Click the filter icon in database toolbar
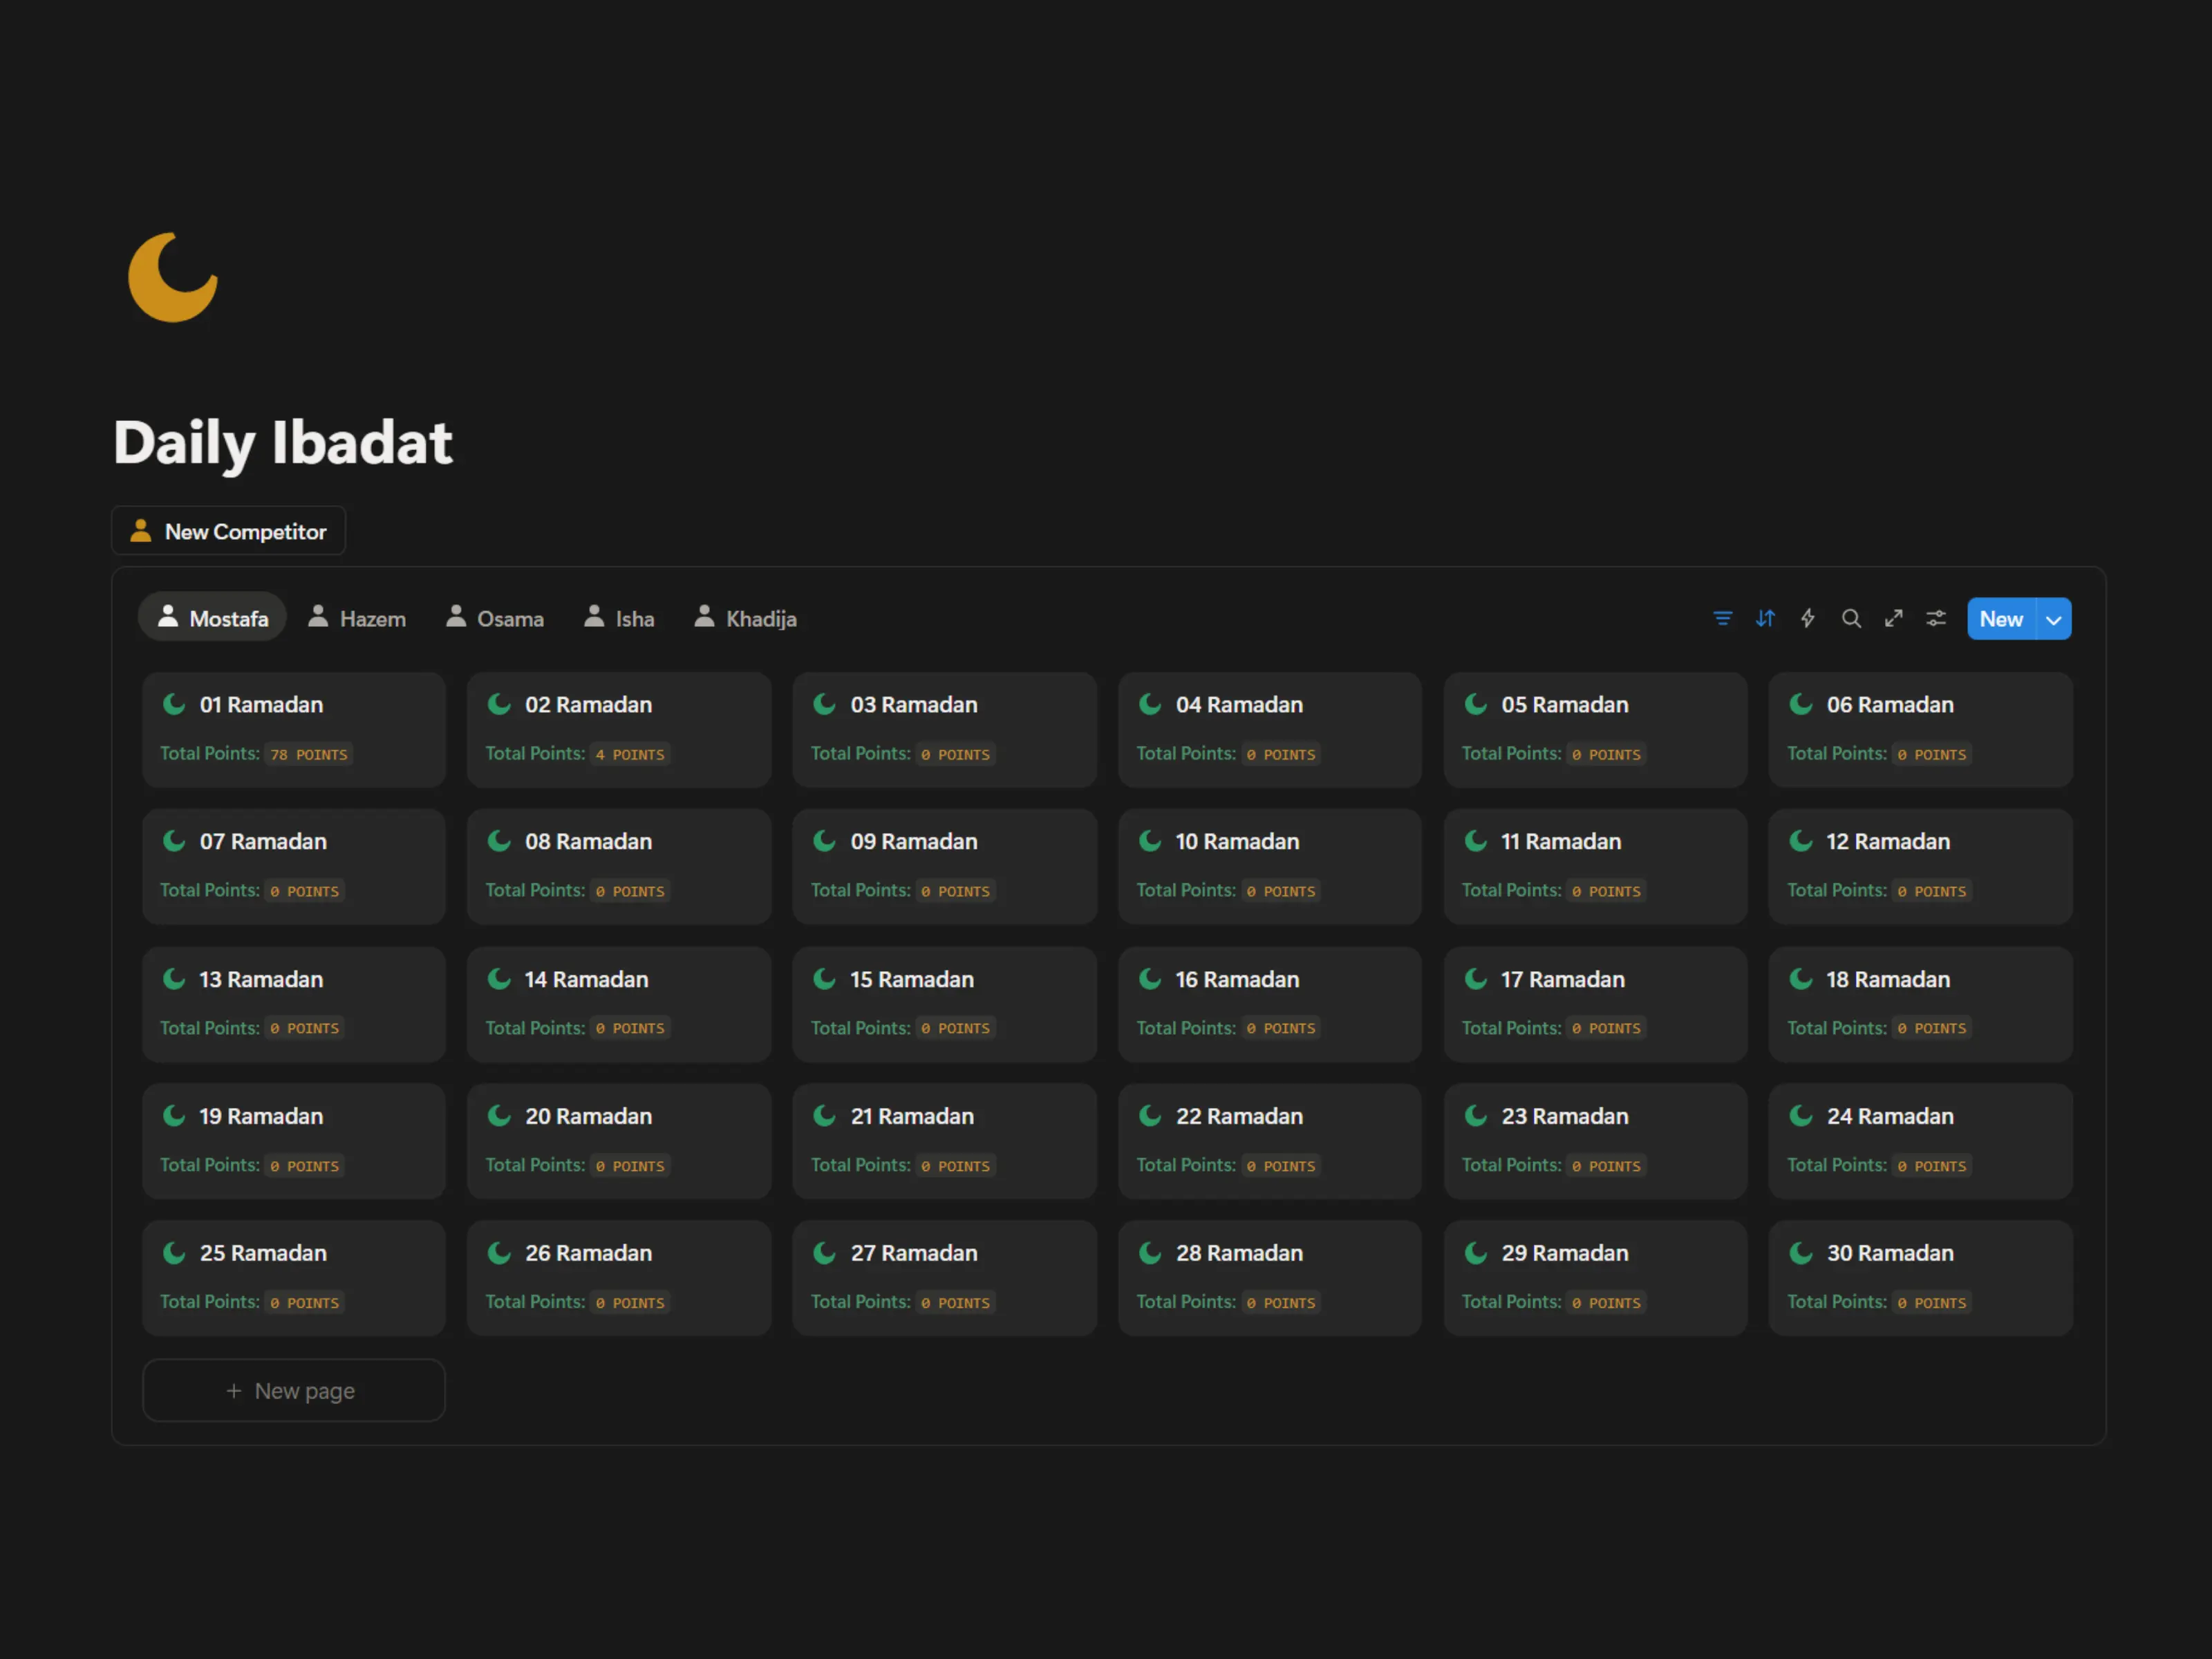Viewport: 2212px width, 1659px height. coord(1722,619)
